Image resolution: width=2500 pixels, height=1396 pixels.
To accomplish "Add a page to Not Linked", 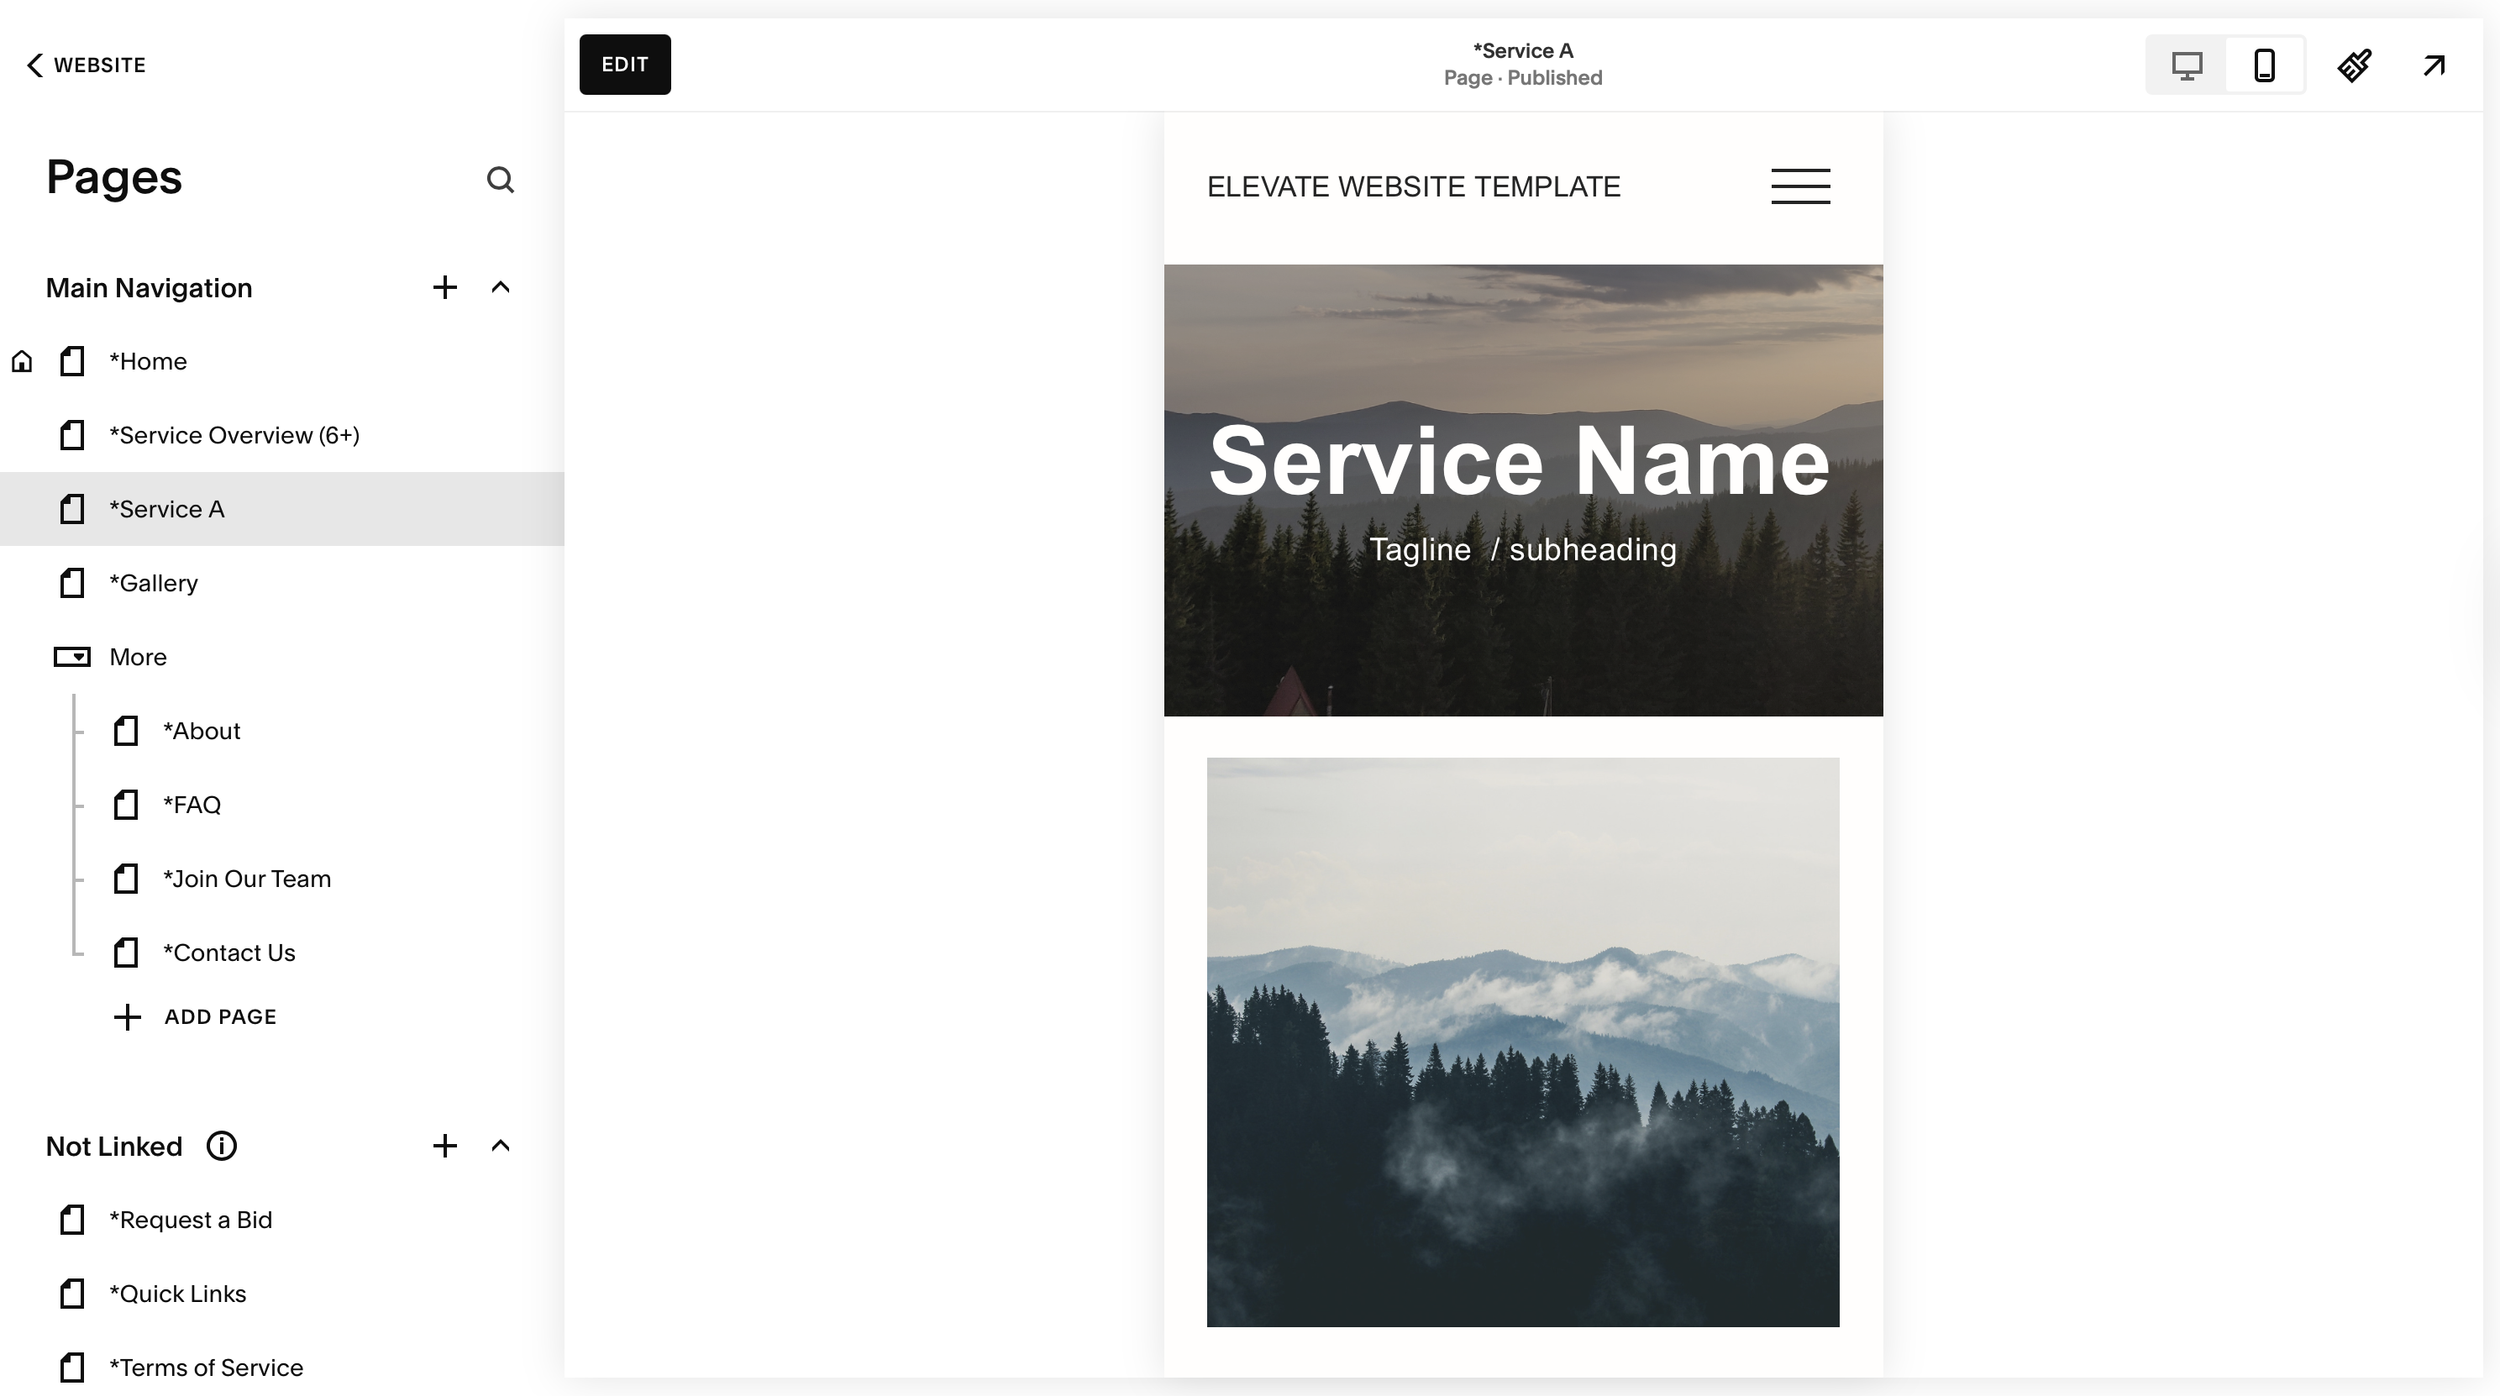I will pos(445,1146).
